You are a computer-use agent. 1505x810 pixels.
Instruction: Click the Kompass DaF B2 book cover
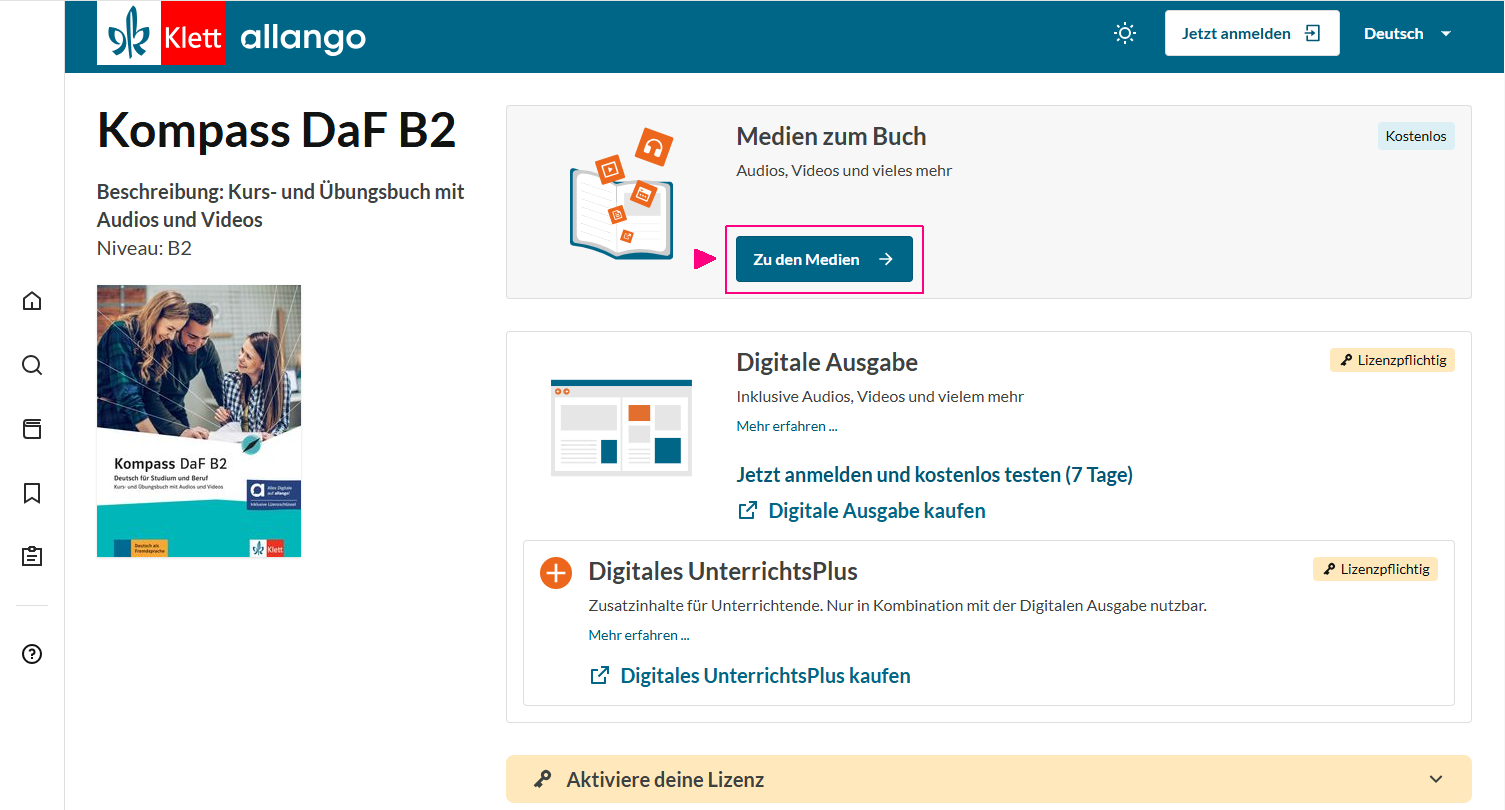click(199, 421)
